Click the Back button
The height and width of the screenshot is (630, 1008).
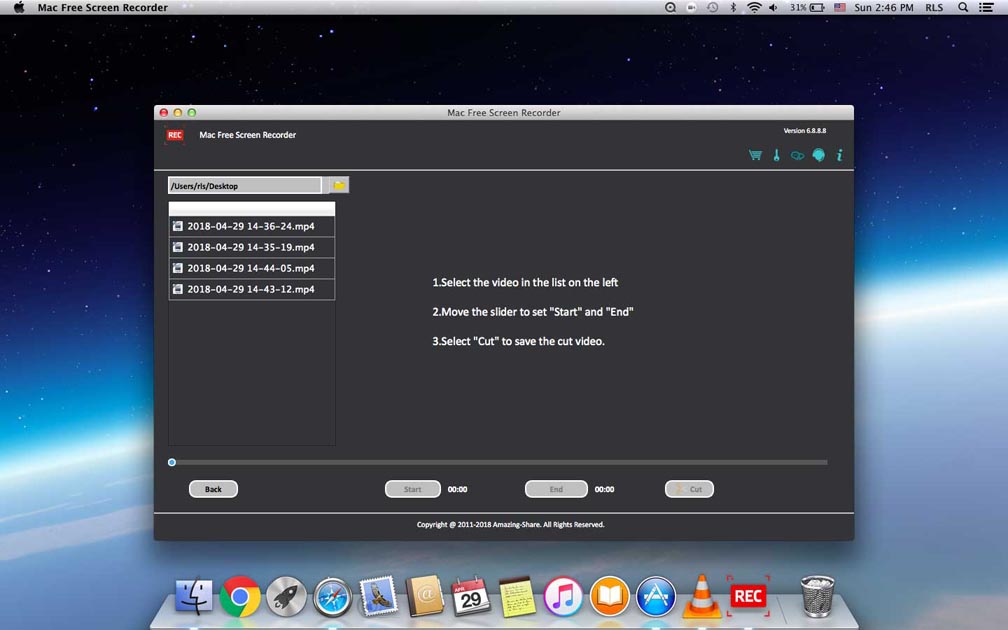(213, 489)
